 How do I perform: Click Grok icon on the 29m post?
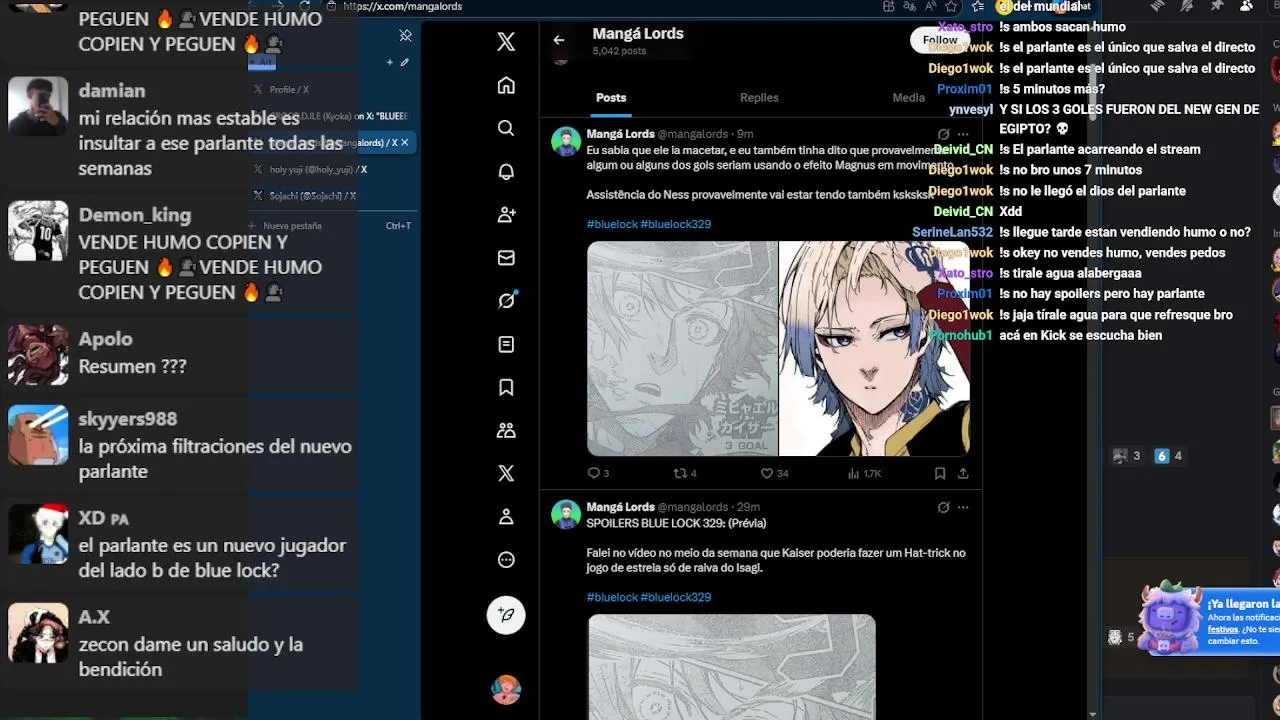tap(943, 507)
